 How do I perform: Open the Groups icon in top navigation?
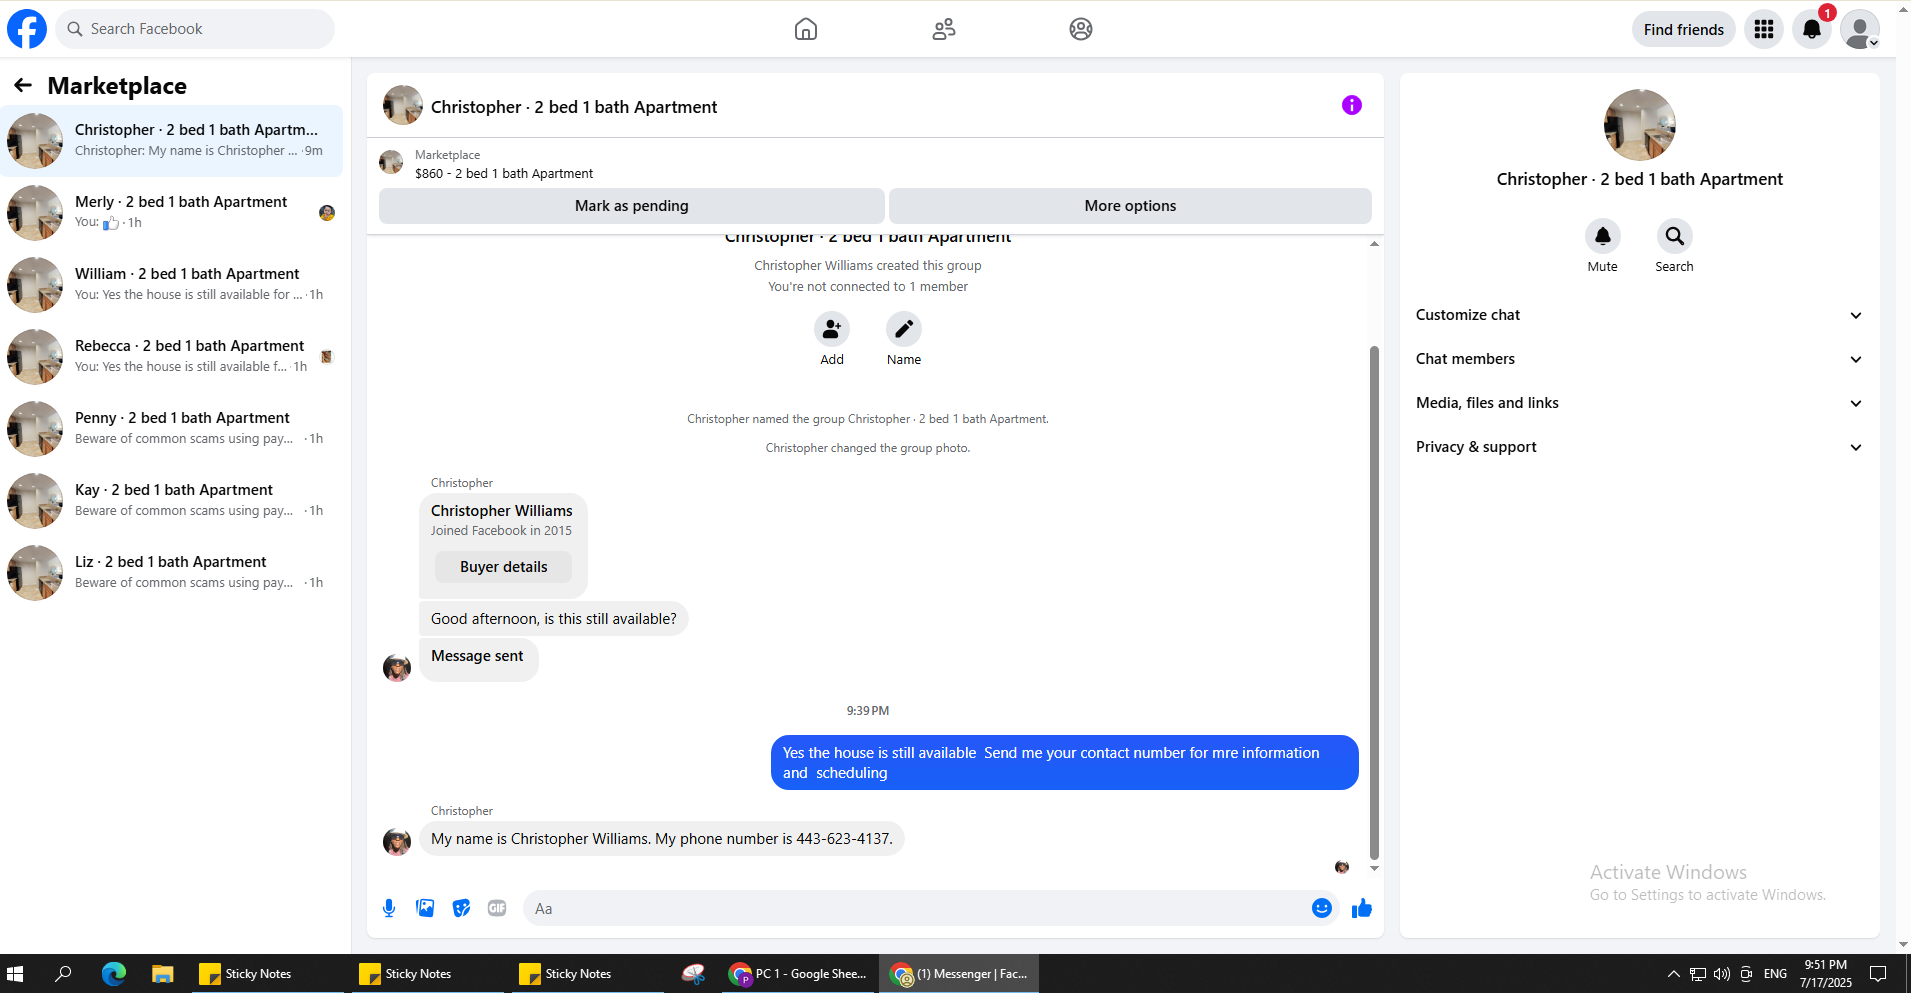click(x=1081, y=29)
